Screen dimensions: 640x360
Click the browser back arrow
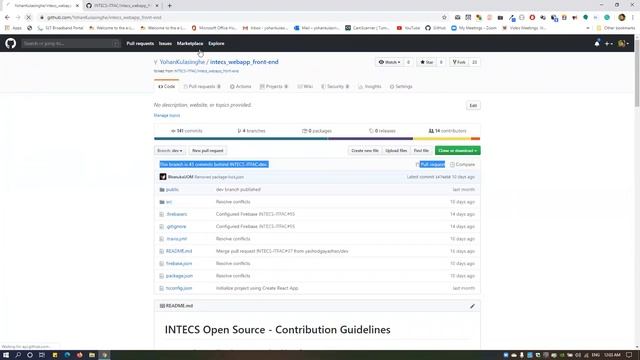[7, 18]
